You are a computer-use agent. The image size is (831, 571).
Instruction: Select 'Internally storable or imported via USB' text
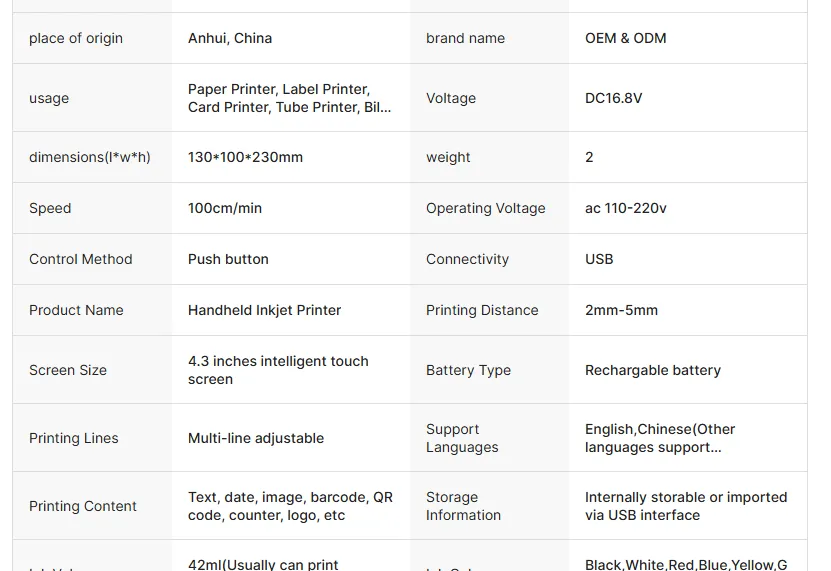686,506
